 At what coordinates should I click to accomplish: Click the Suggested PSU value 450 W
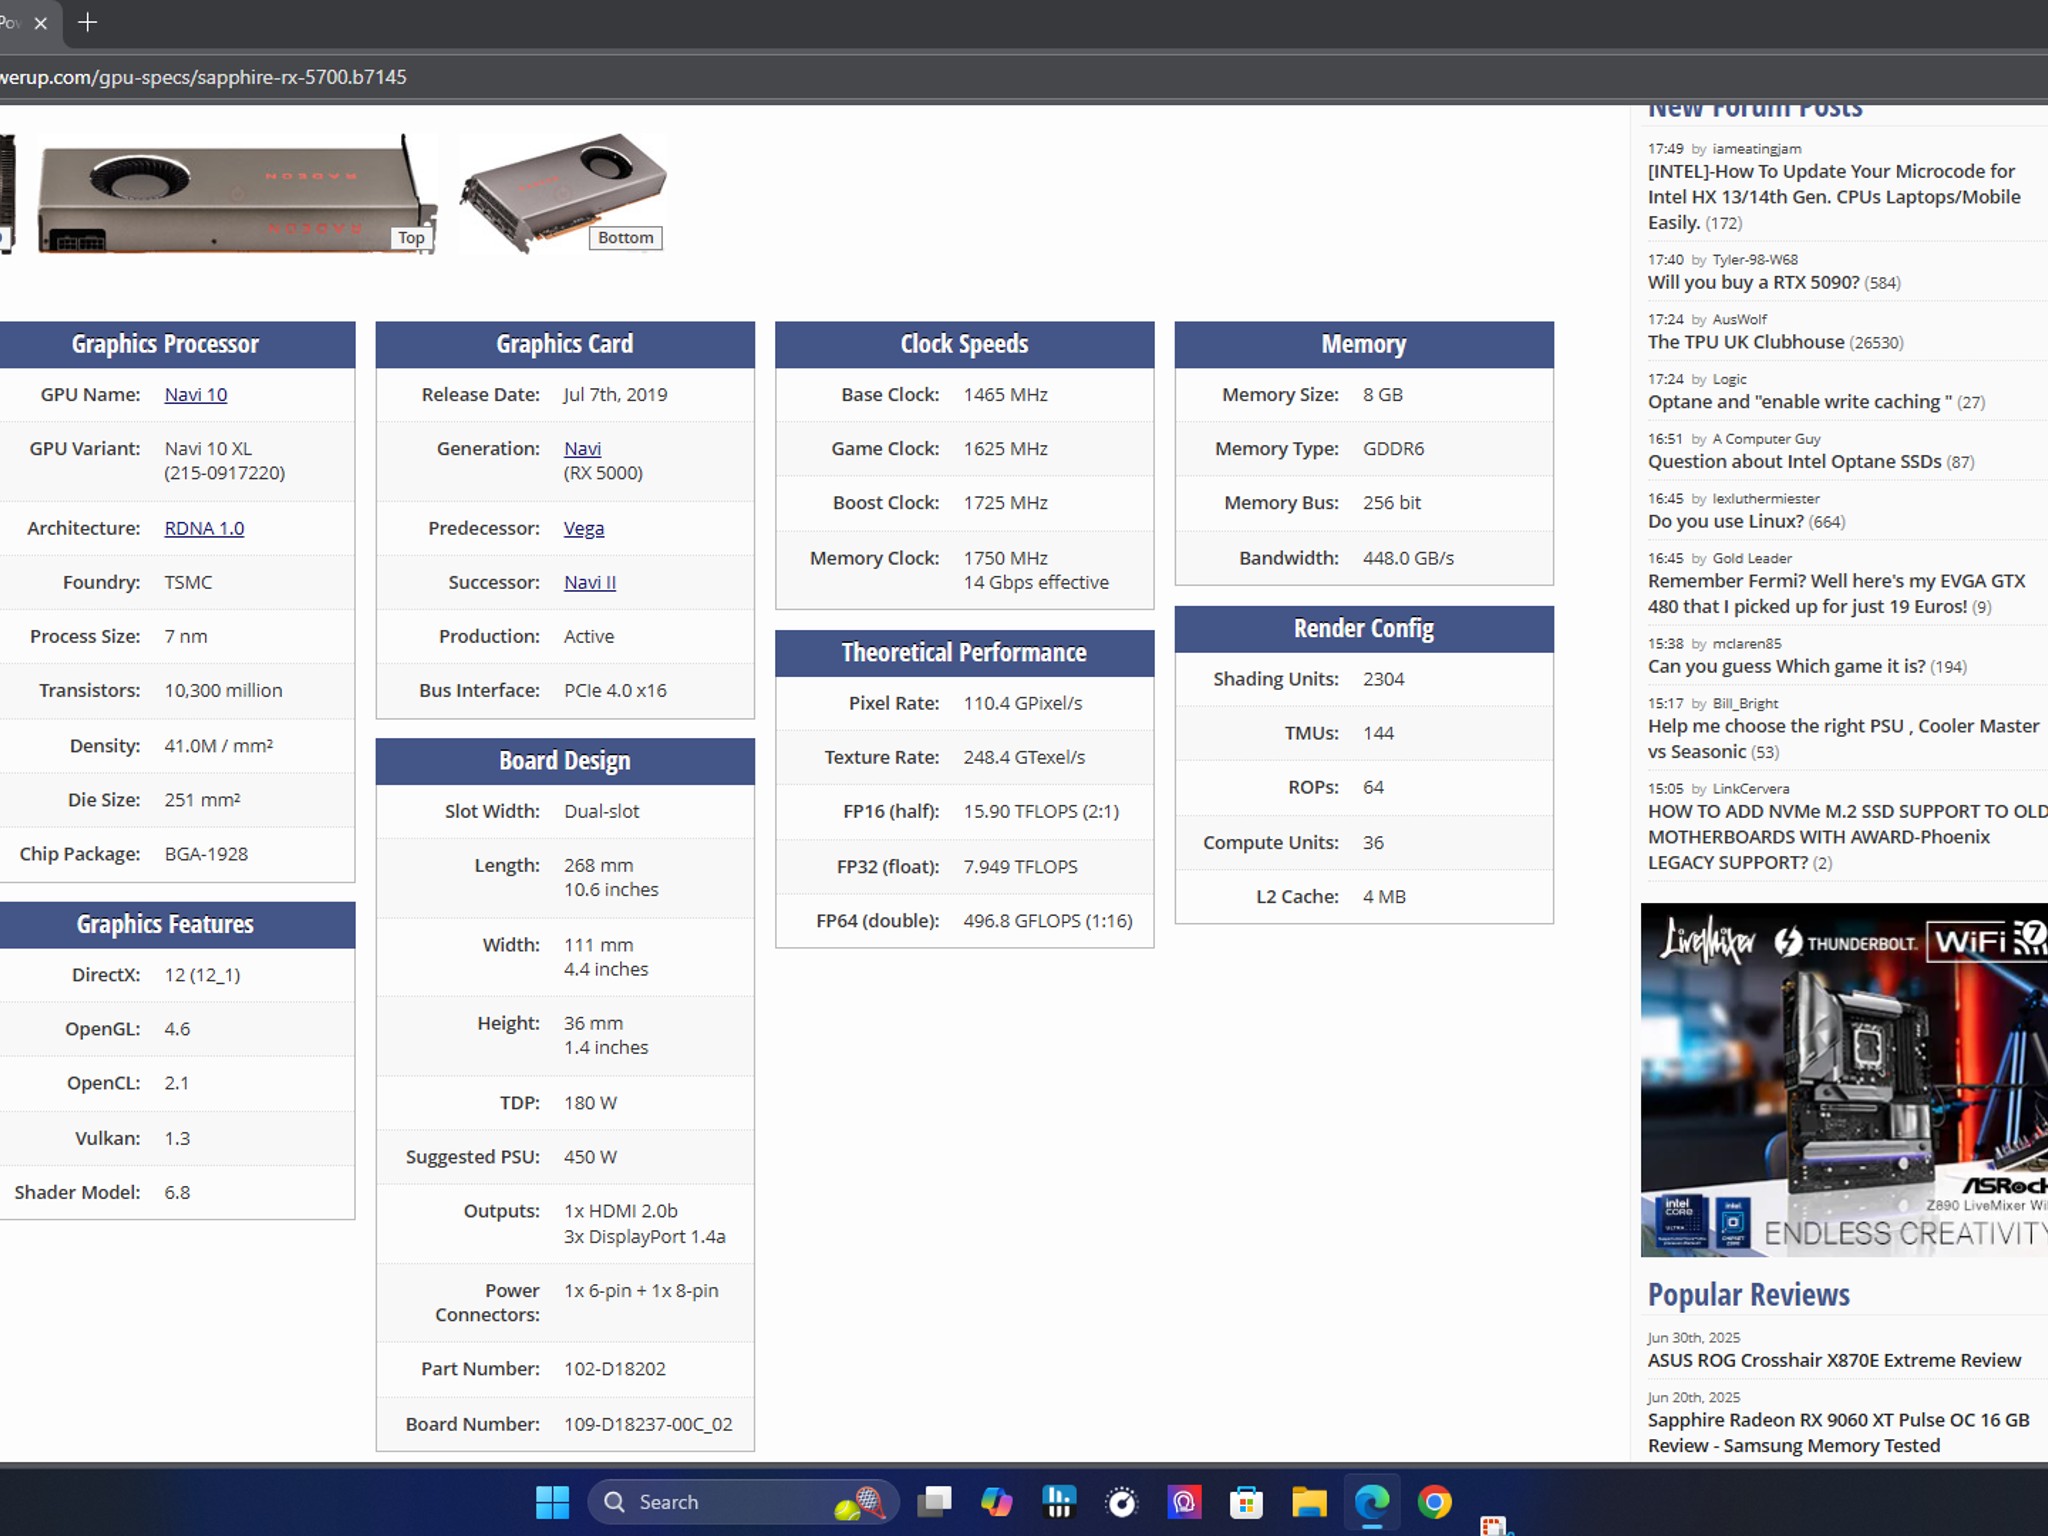click(590, 1157)
